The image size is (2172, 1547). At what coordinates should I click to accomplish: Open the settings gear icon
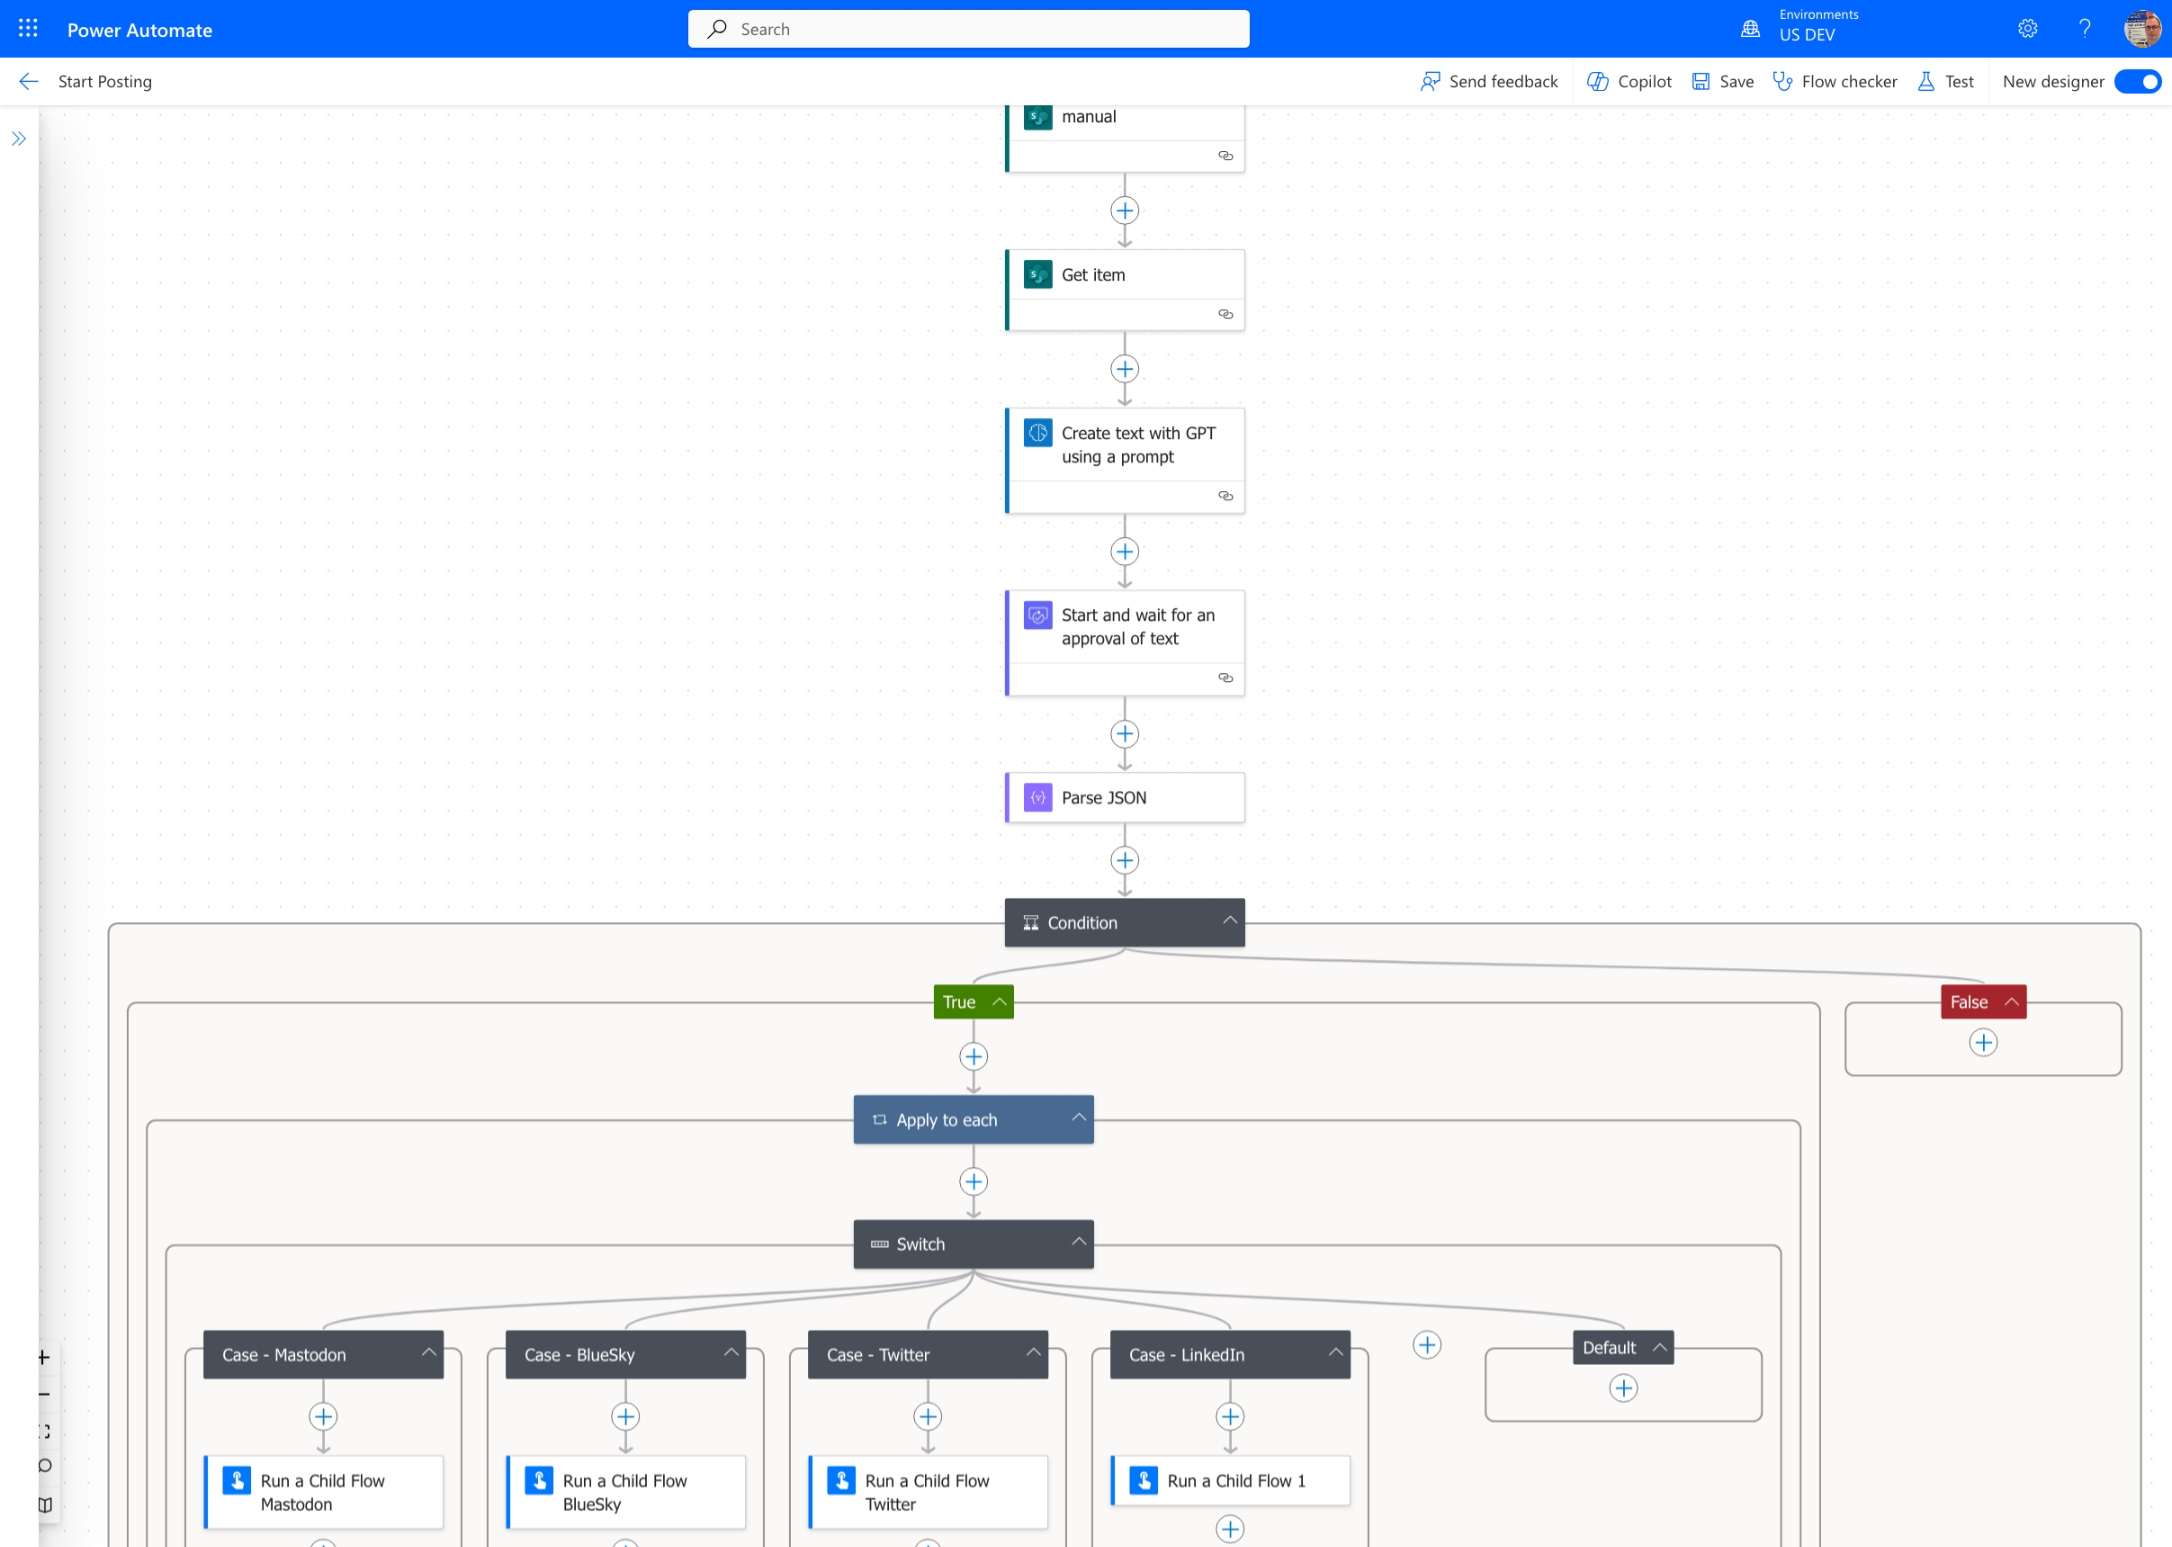click(x=2027, y=29)
